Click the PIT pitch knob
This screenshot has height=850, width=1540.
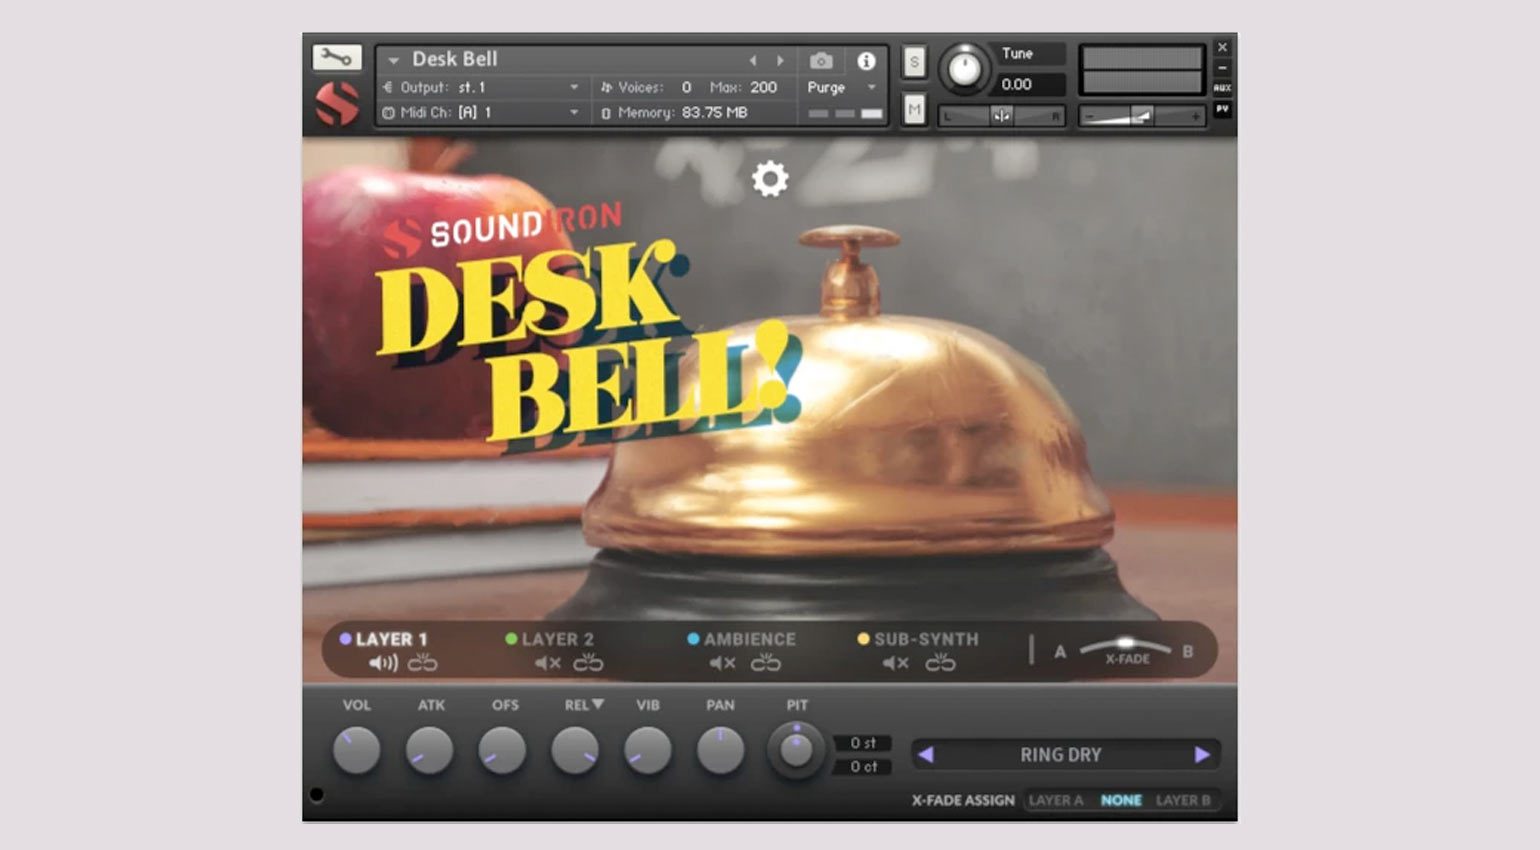coord(796,751)
